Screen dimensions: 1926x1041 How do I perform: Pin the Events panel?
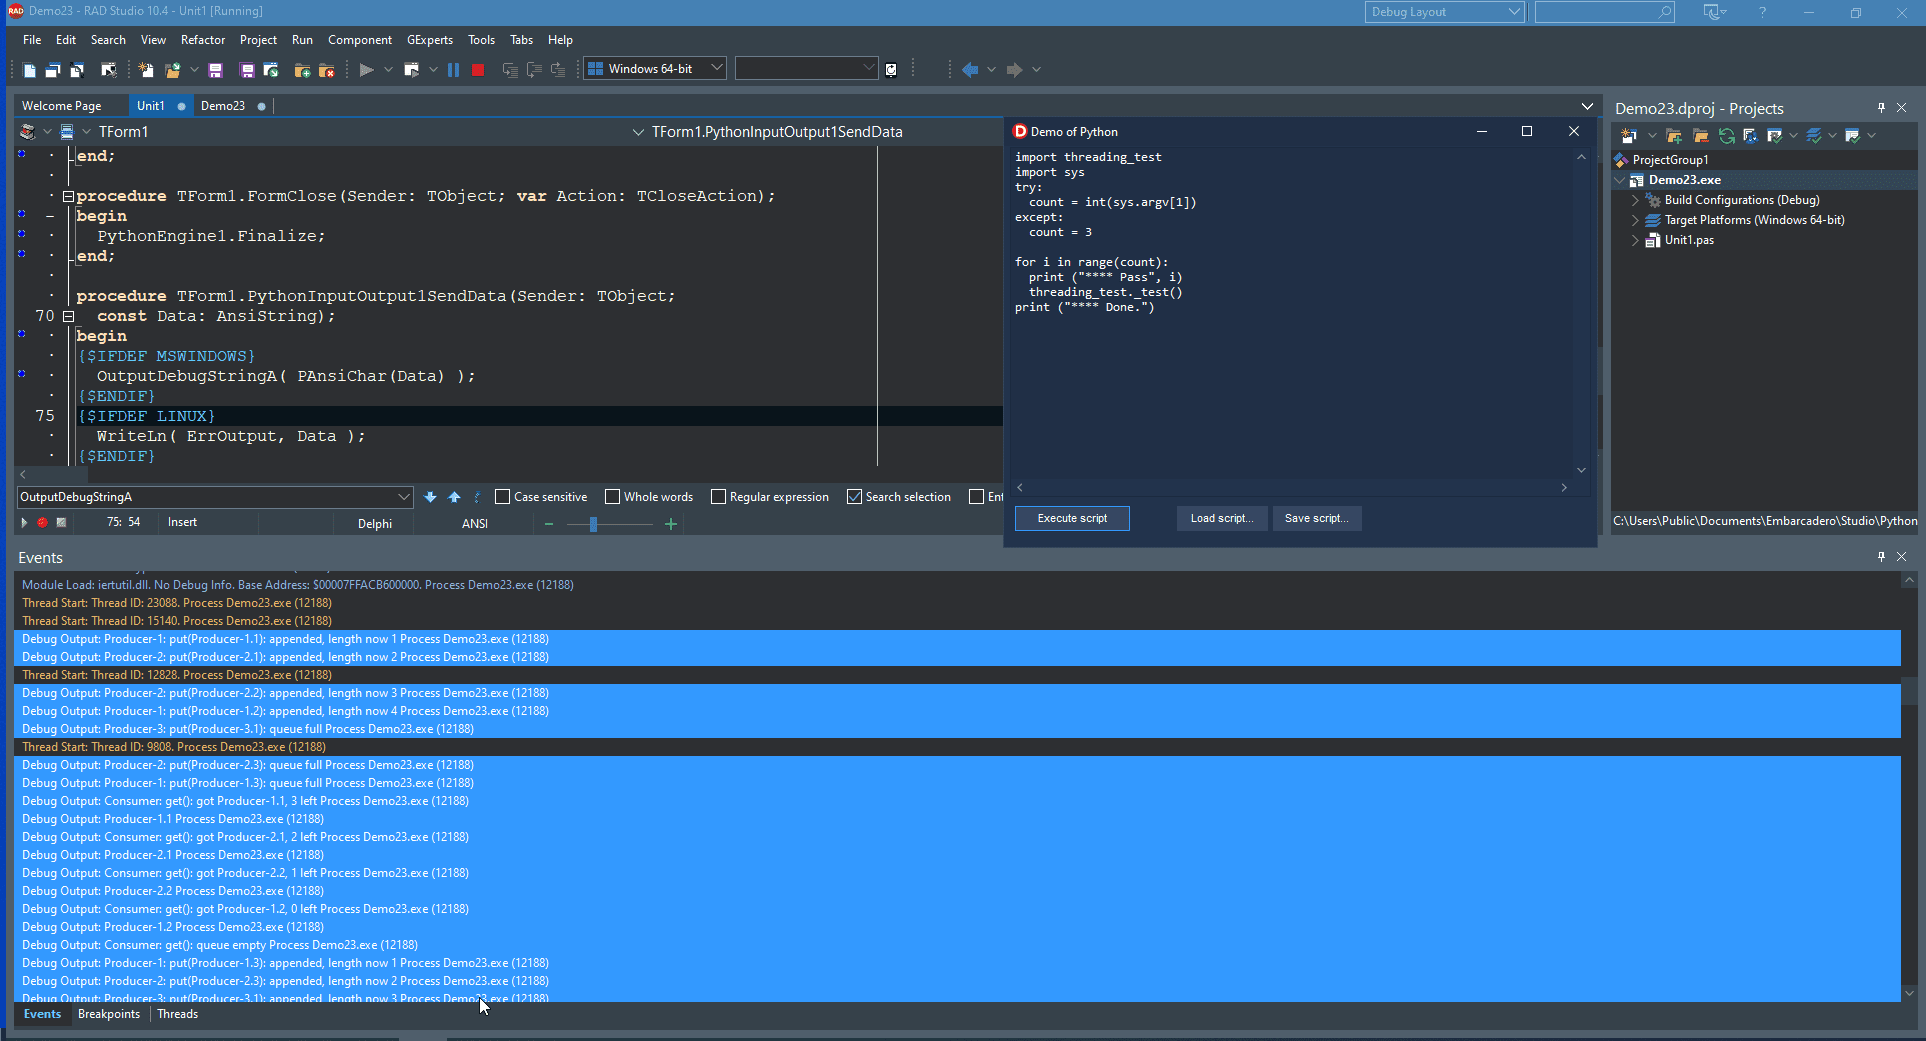click(x=1881, y=557)
